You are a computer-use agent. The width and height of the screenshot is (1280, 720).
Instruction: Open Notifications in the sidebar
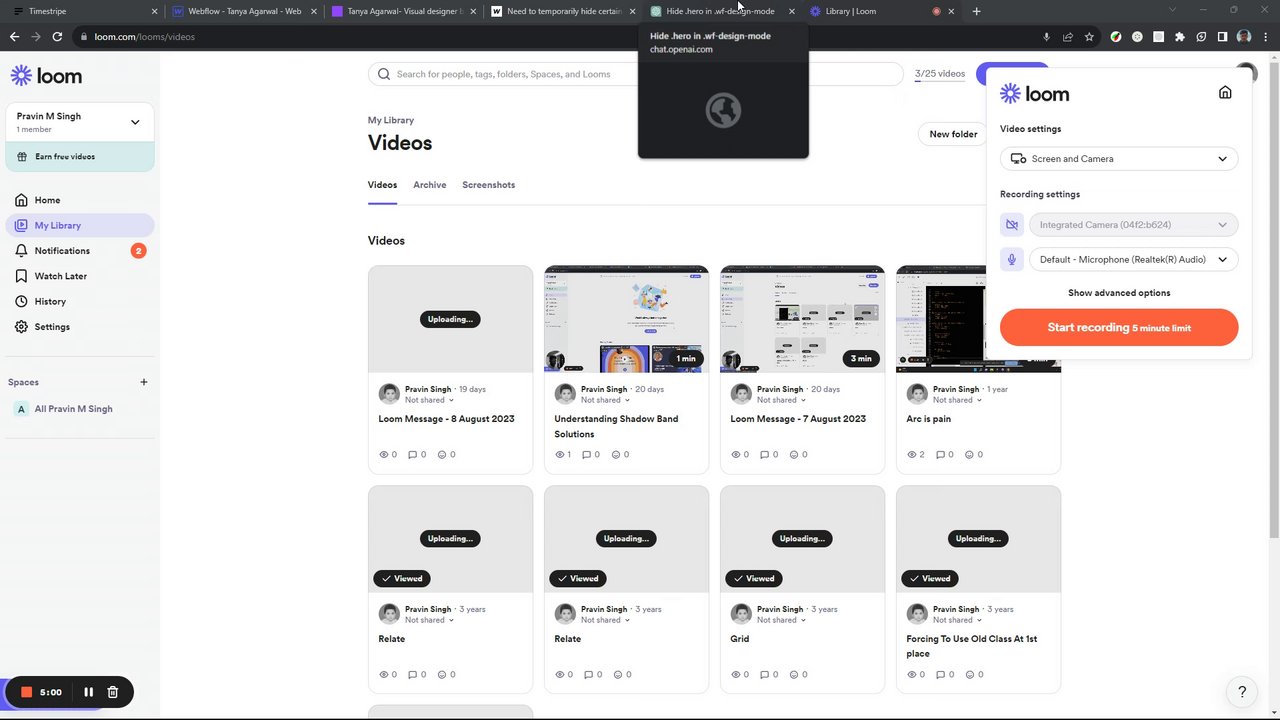(80, 251)
